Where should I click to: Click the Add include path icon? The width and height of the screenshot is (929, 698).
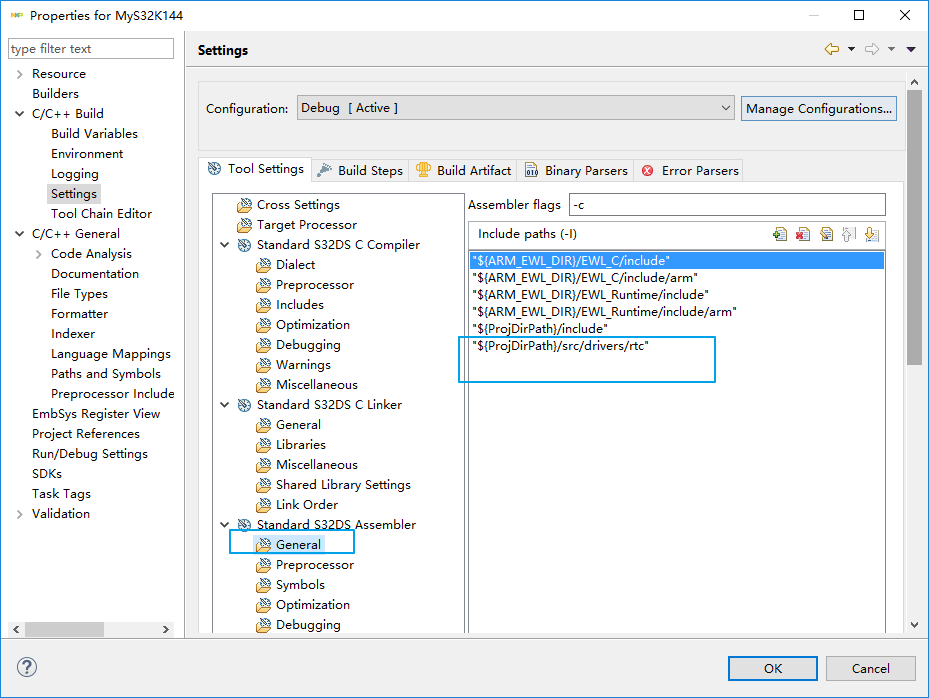tap(780, 234)
